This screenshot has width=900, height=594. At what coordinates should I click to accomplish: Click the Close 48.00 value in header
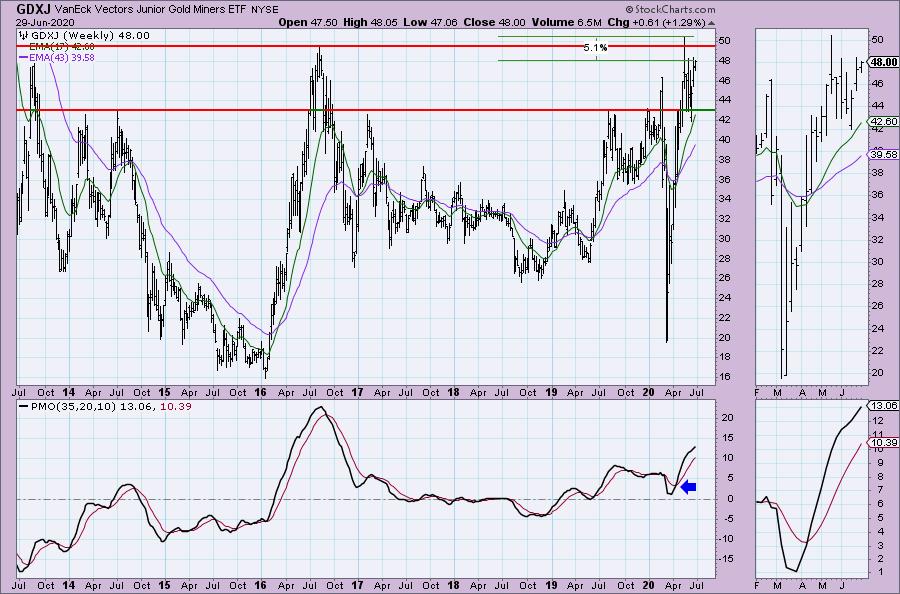[494, 22]
